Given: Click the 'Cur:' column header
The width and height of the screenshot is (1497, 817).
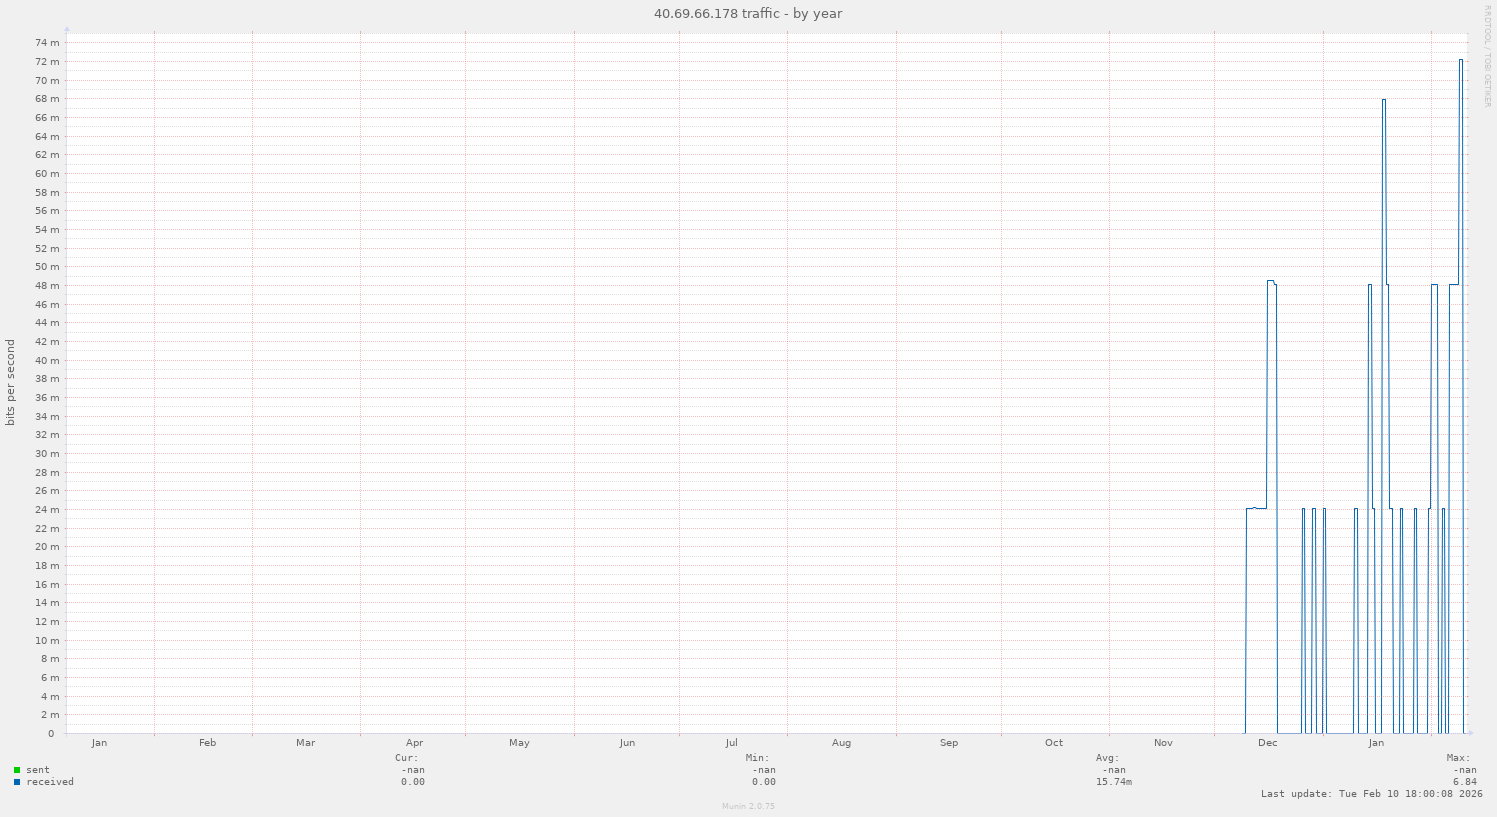Looking at the screenshot, I should (x=406, y=758).
